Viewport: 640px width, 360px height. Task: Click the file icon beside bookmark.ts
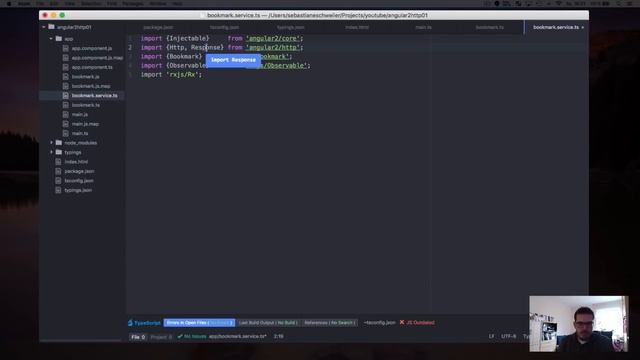(65, 105)
